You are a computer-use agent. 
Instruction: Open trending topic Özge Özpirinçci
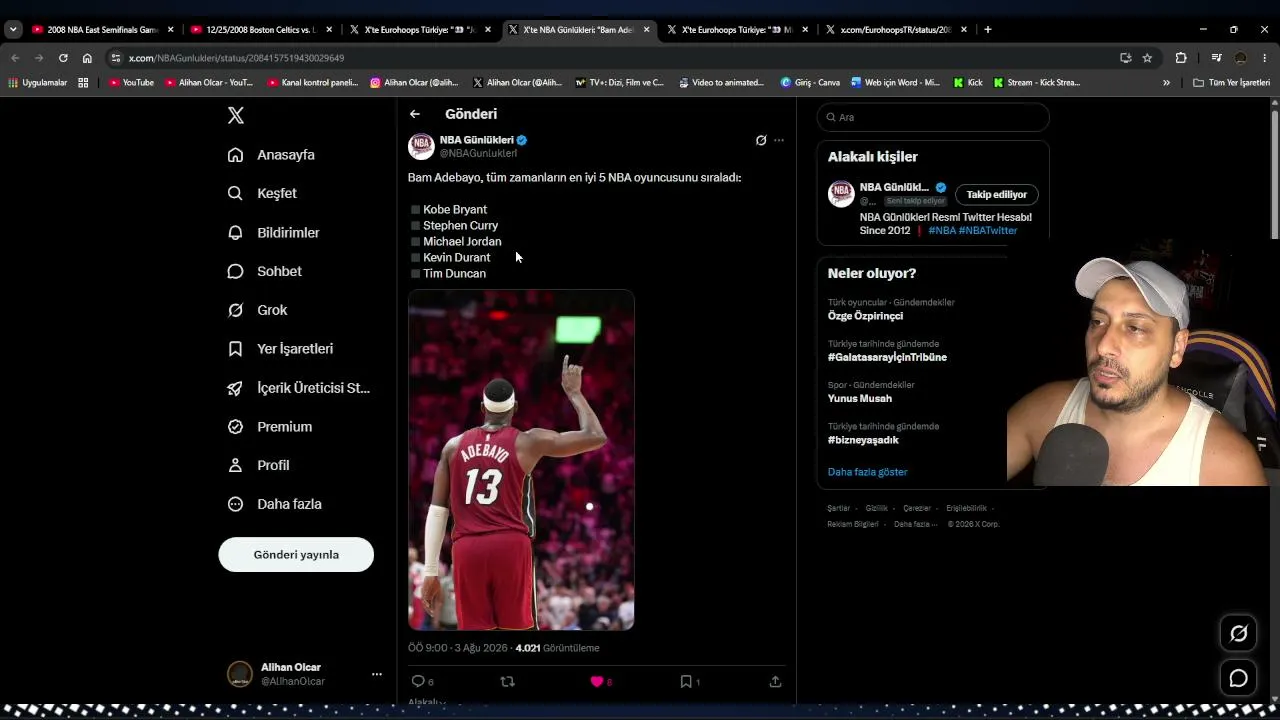[x=865, y=316]
